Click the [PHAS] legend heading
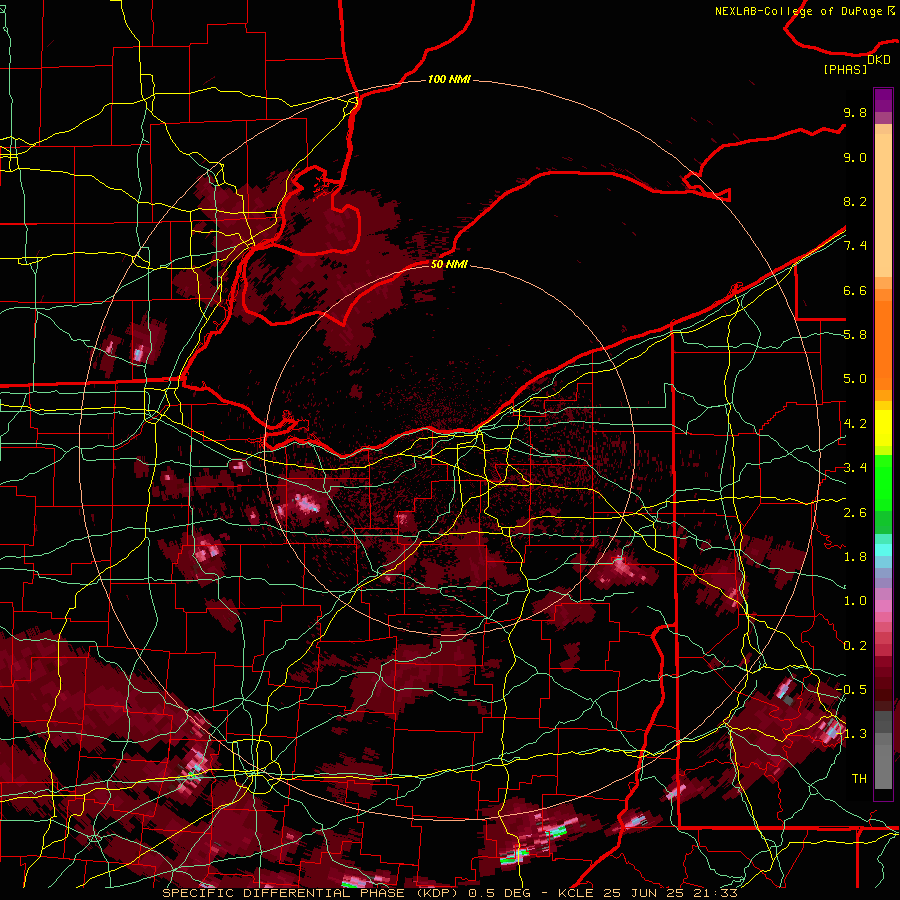This screenshot has width=900, height=900. [x=845, y=70]
